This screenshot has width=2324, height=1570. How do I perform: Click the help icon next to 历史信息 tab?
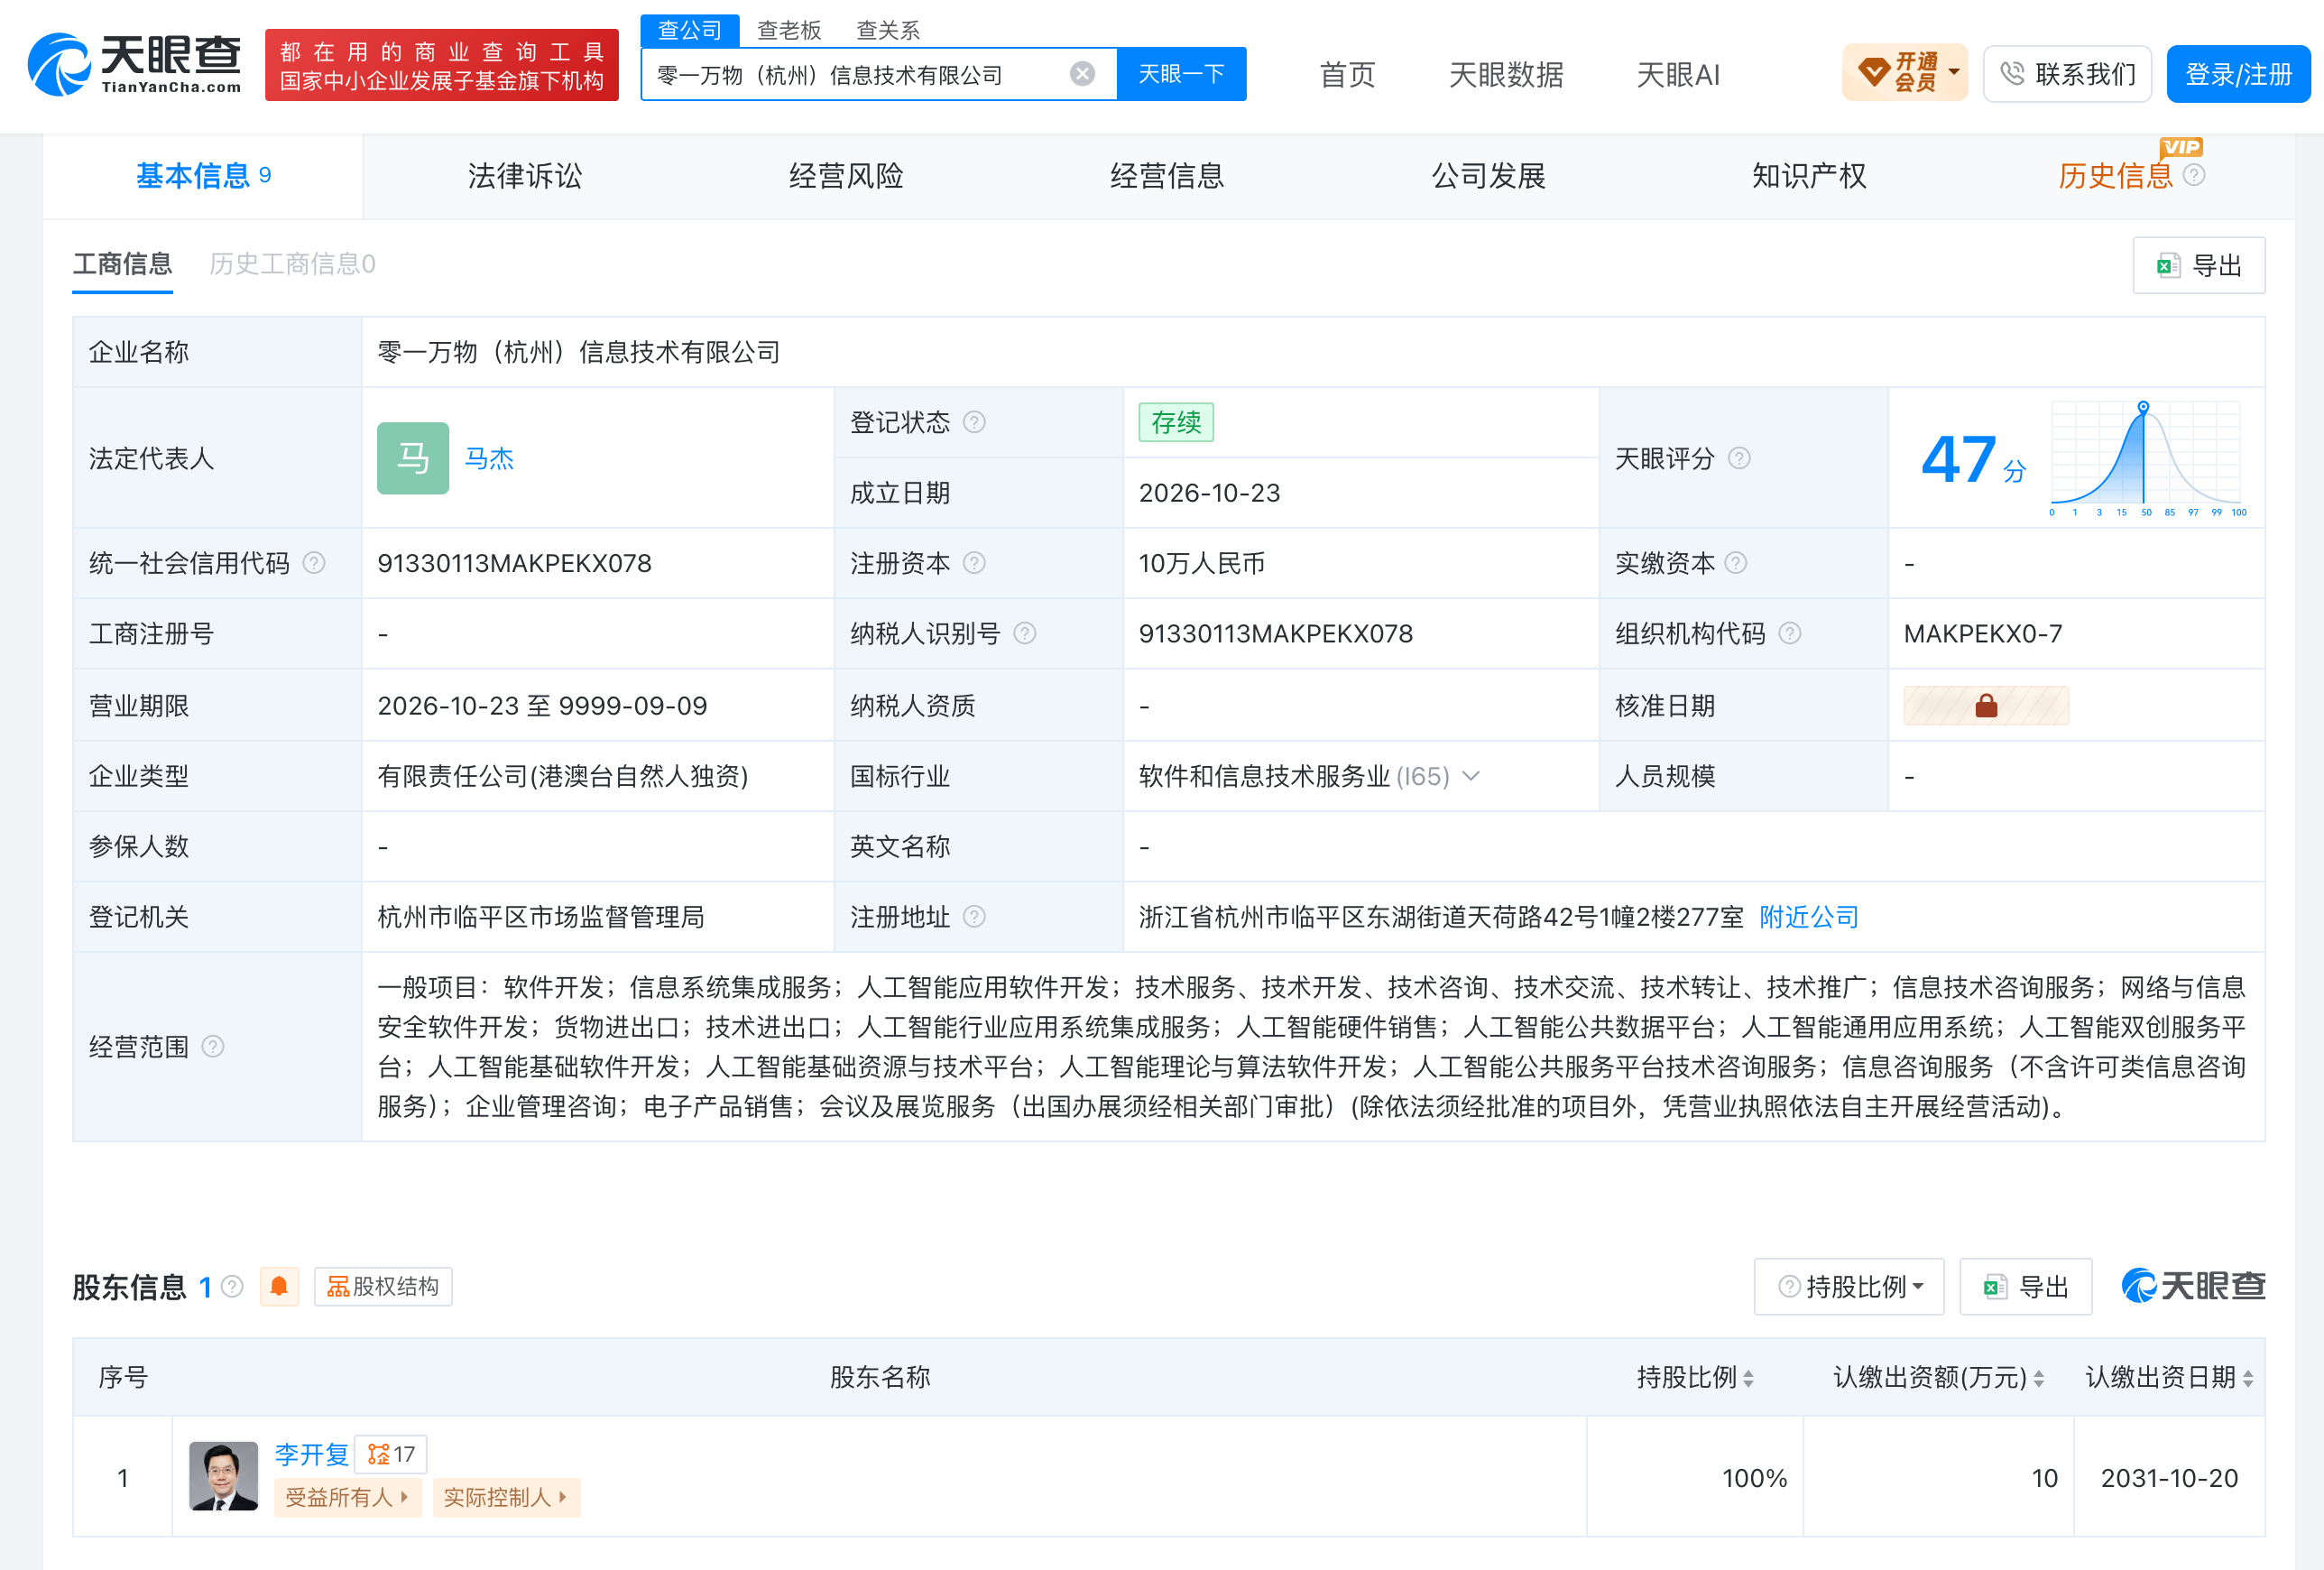pos(2194,175)
